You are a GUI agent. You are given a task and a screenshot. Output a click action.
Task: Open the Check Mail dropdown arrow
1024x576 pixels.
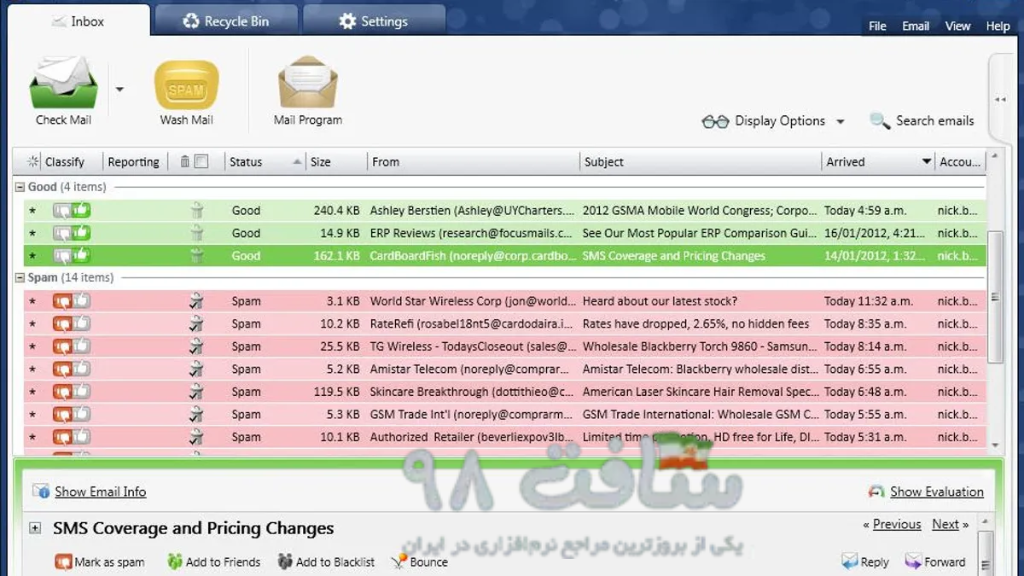click(x=120, y=89)
